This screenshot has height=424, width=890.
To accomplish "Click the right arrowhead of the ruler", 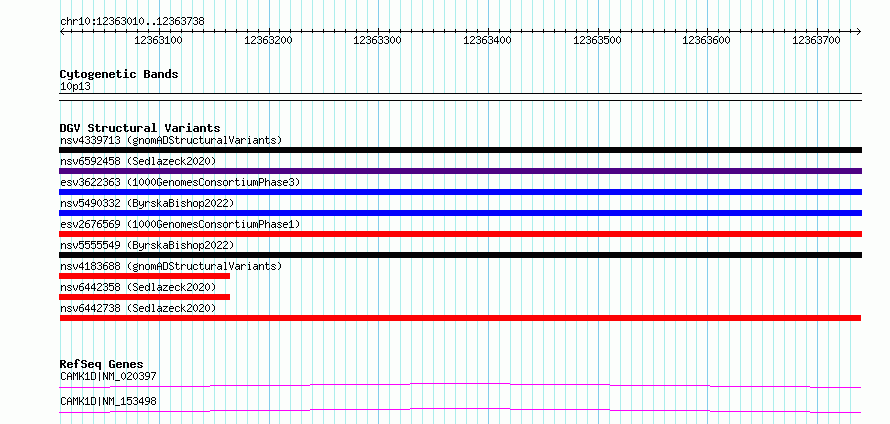I will coord(859,31).
